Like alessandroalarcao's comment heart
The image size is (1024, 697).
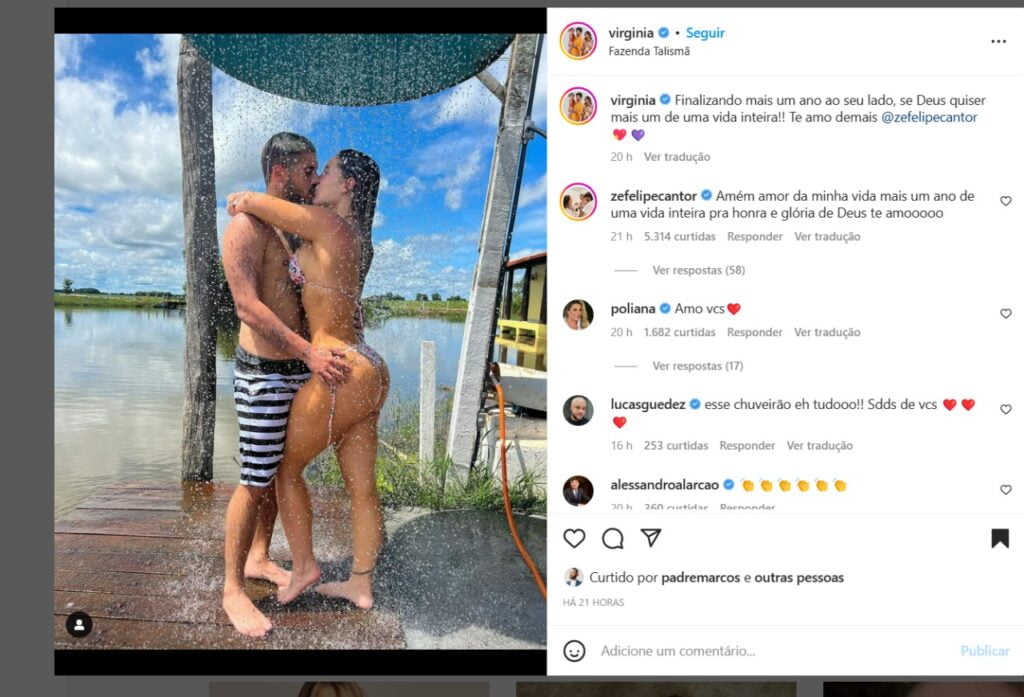point(1006,489)
